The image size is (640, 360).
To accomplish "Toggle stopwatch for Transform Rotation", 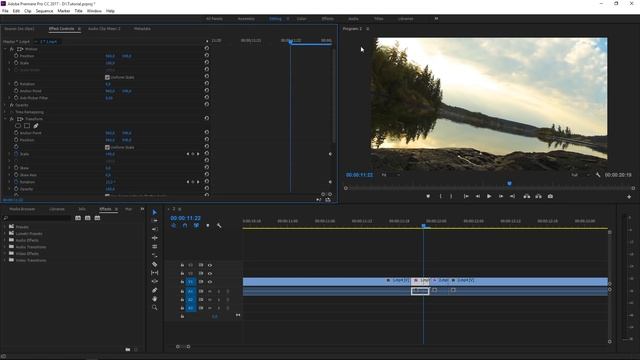I will coord(16,182).
